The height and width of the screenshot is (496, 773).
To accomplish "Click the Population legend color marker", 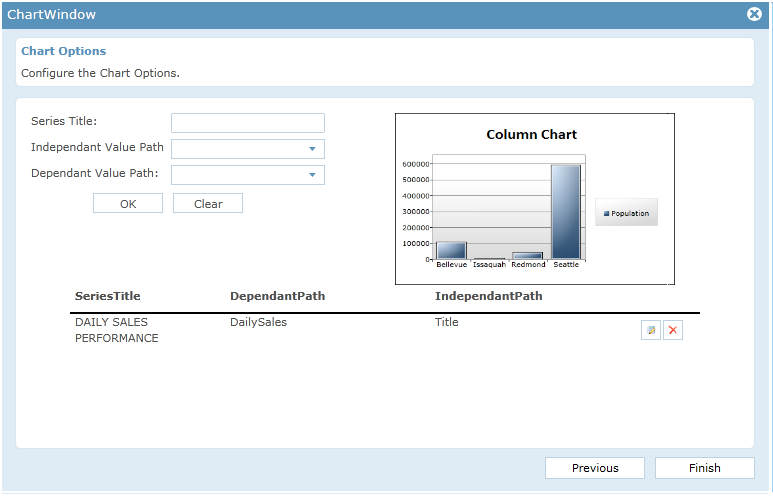I will [x=607, y=213].
